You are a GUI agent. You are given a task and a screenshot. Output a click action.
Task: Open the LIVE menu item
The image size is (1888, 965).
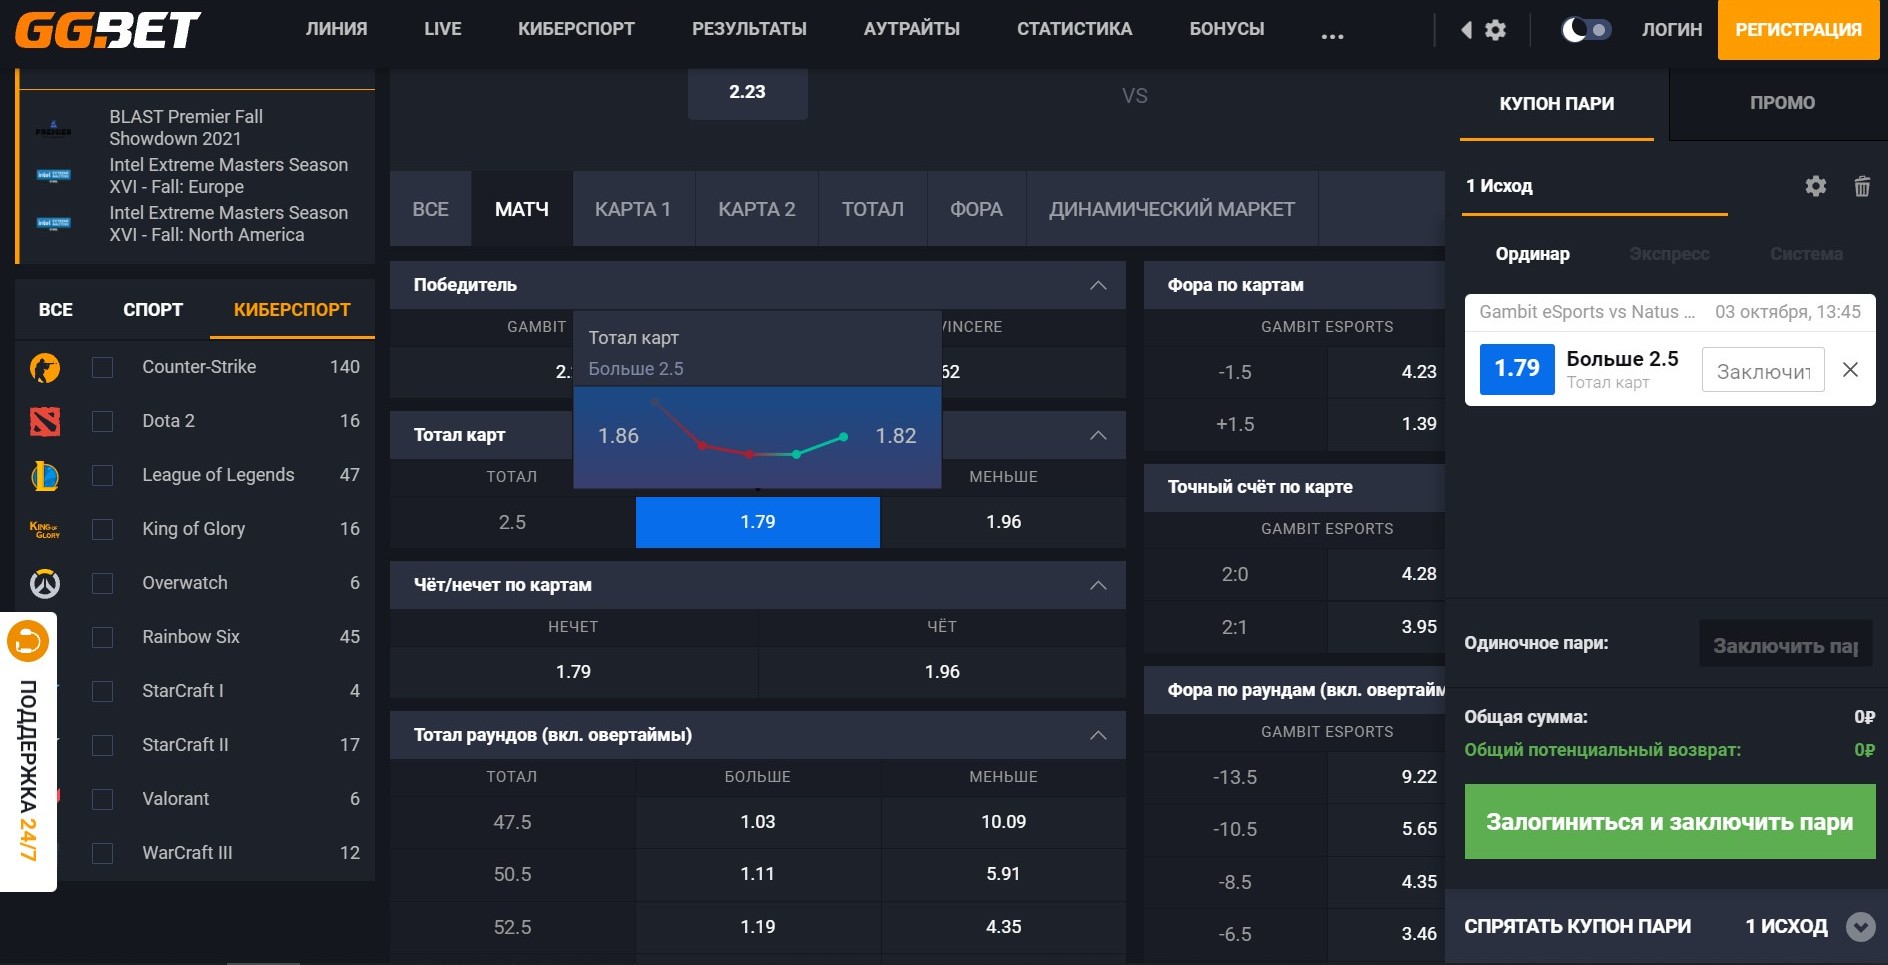pos(443,29)
